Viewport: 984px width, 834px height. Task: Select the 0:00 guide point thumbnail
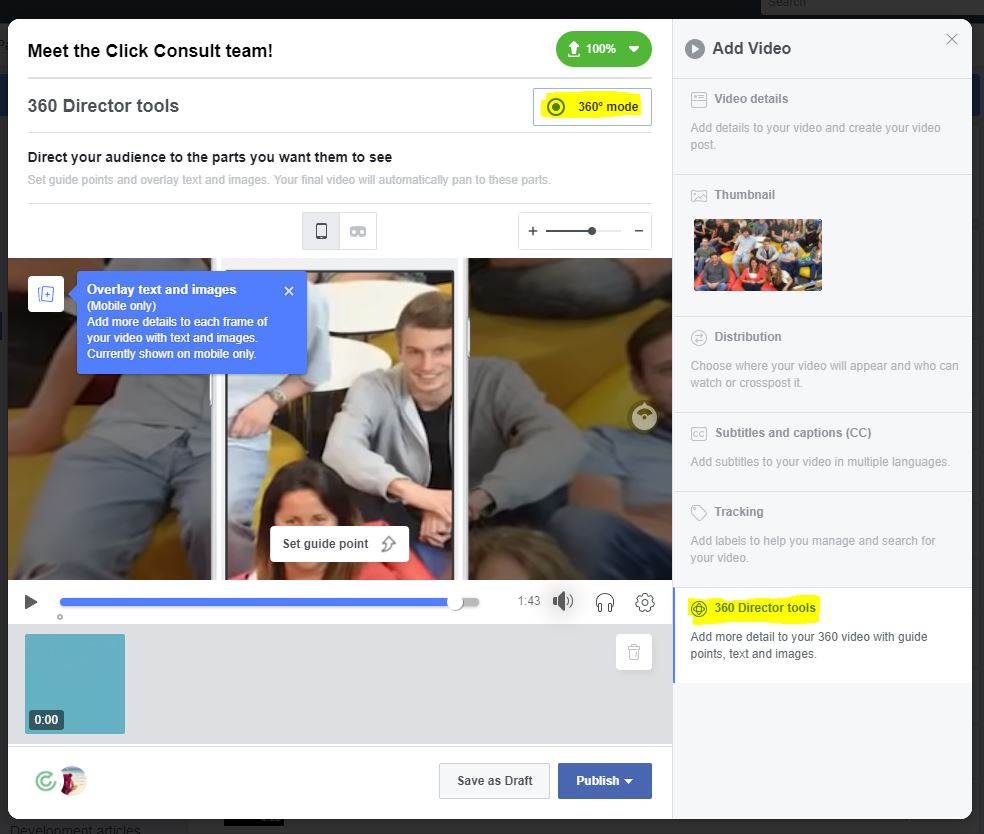click(x=75, y=683)
